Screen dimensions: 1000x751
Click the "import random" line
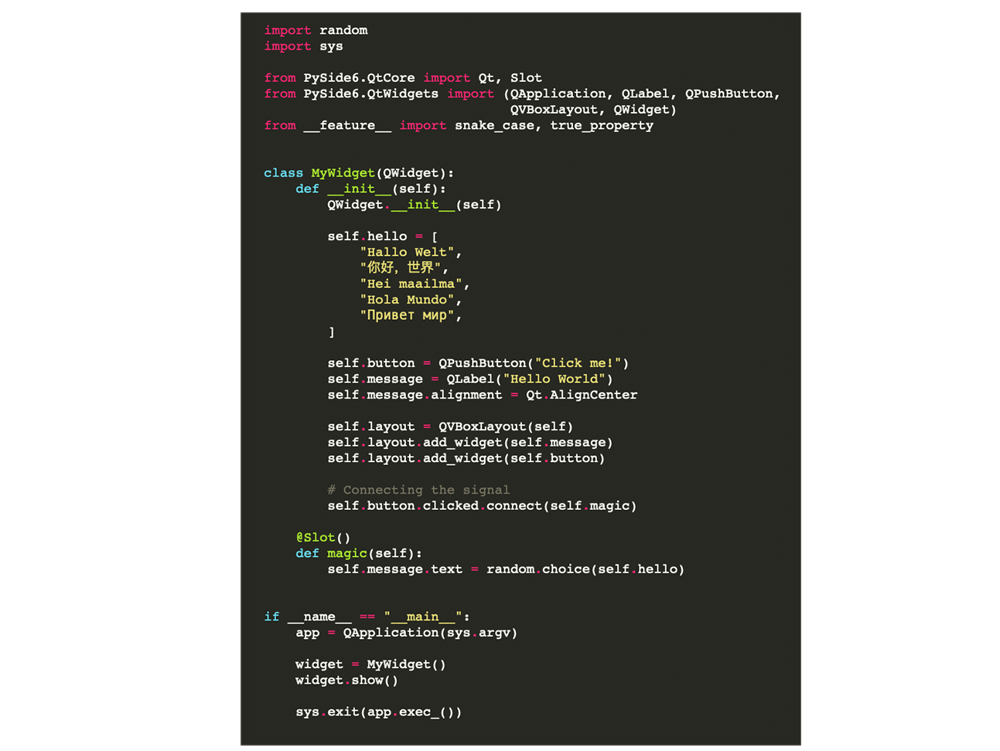click(315, 30)
